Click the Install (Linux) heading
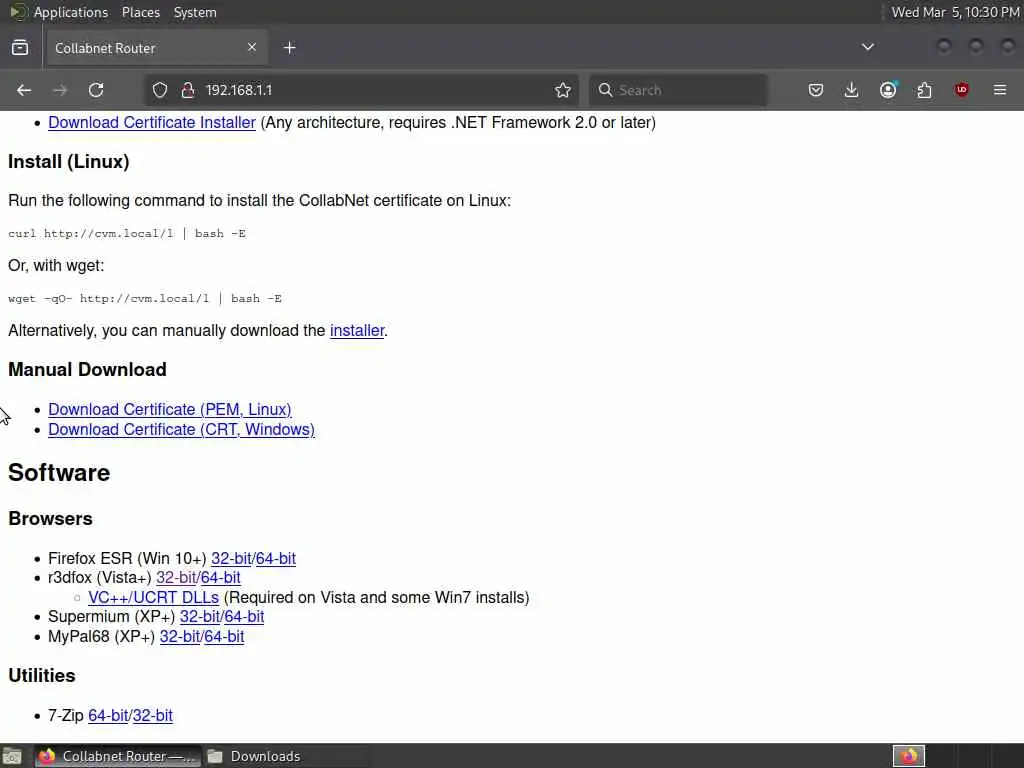 coord(69,161)
